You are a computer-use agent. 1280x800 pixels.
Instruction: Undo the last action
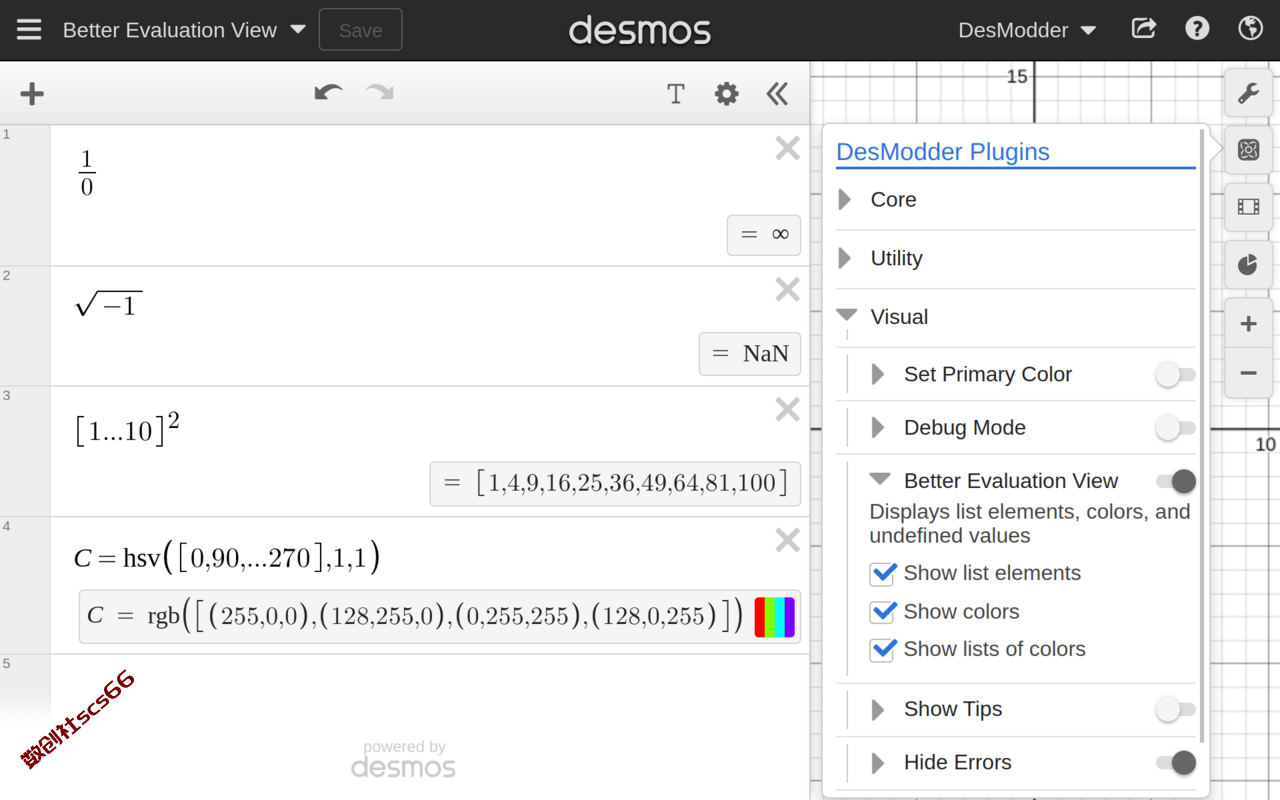(328, 94)
